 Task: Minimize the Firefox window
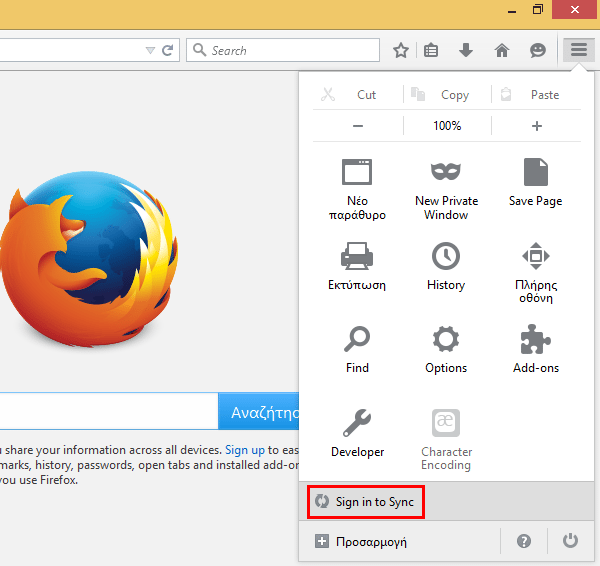click(512, 11)
